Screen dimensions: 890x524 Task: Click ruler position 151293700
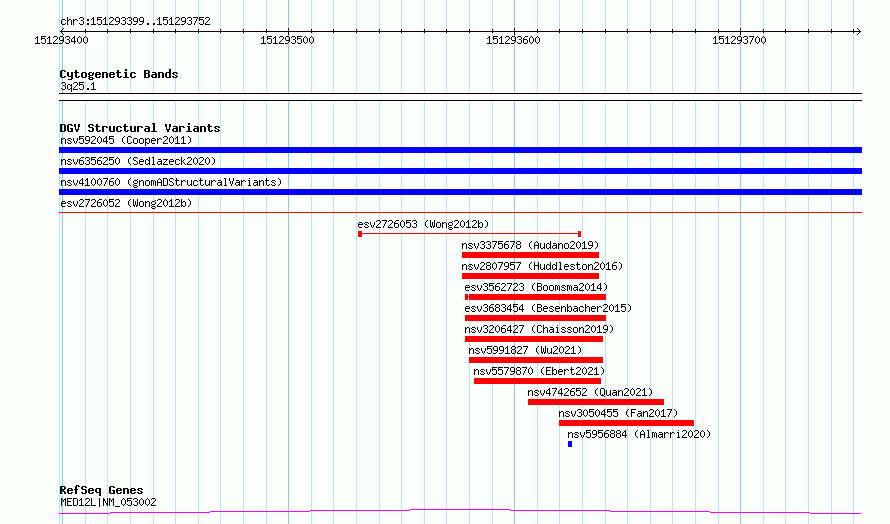pyautogui.click(x=739, y=40)
